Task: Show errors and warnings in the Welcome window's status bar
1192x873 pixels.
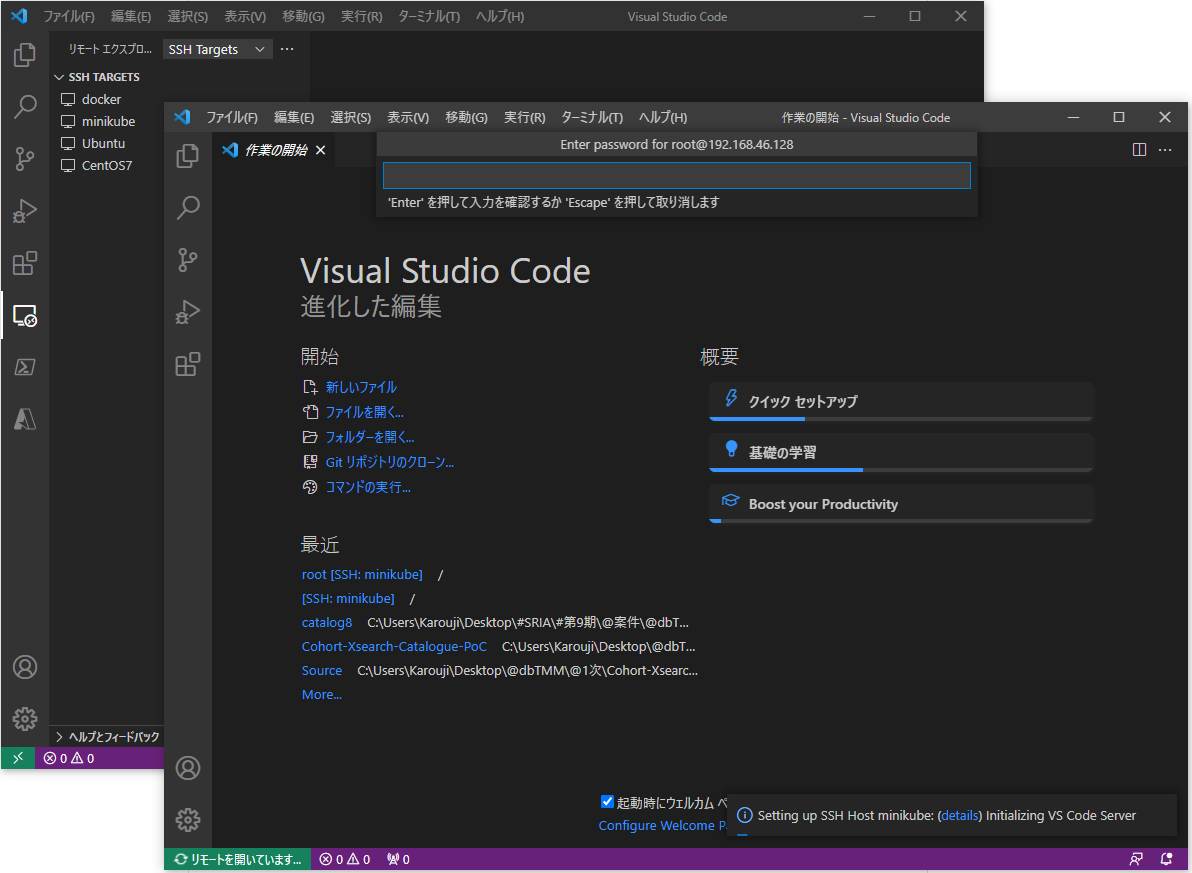Action: [x=344, y=859]
